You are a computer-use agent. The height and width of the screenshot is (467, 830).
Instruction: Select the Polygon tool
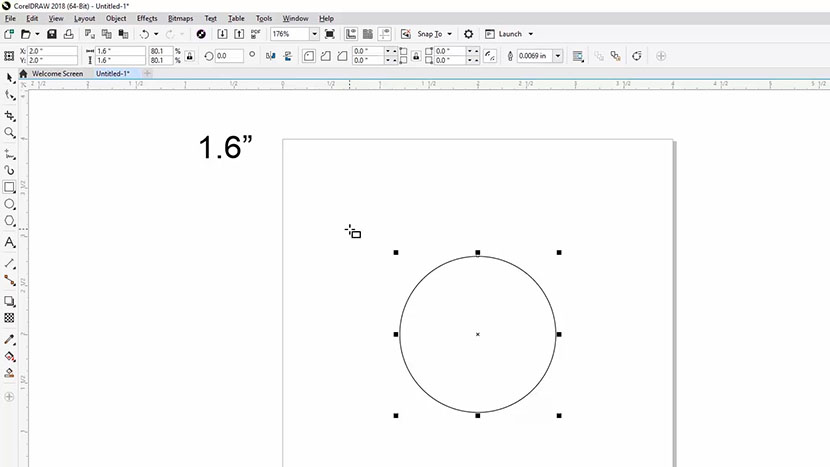[x=10, y=221]
